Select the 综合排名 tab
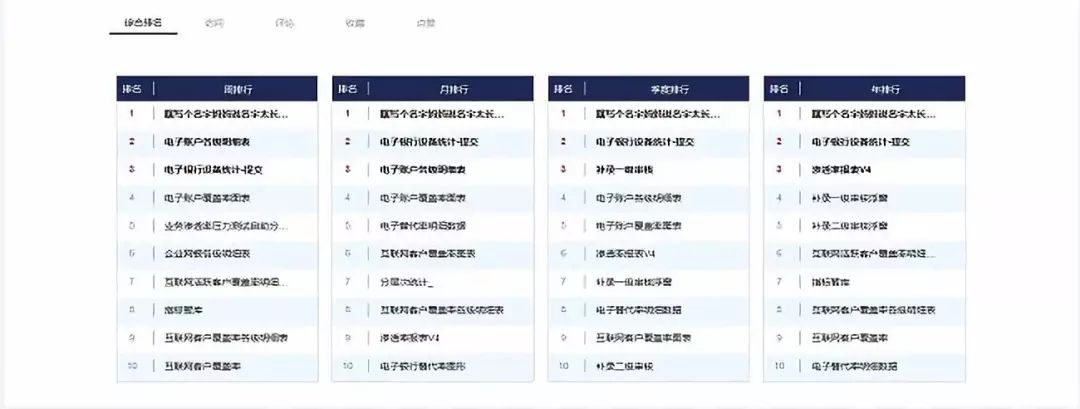This screenshot has height=409, width=1080. tap(143, 23)
